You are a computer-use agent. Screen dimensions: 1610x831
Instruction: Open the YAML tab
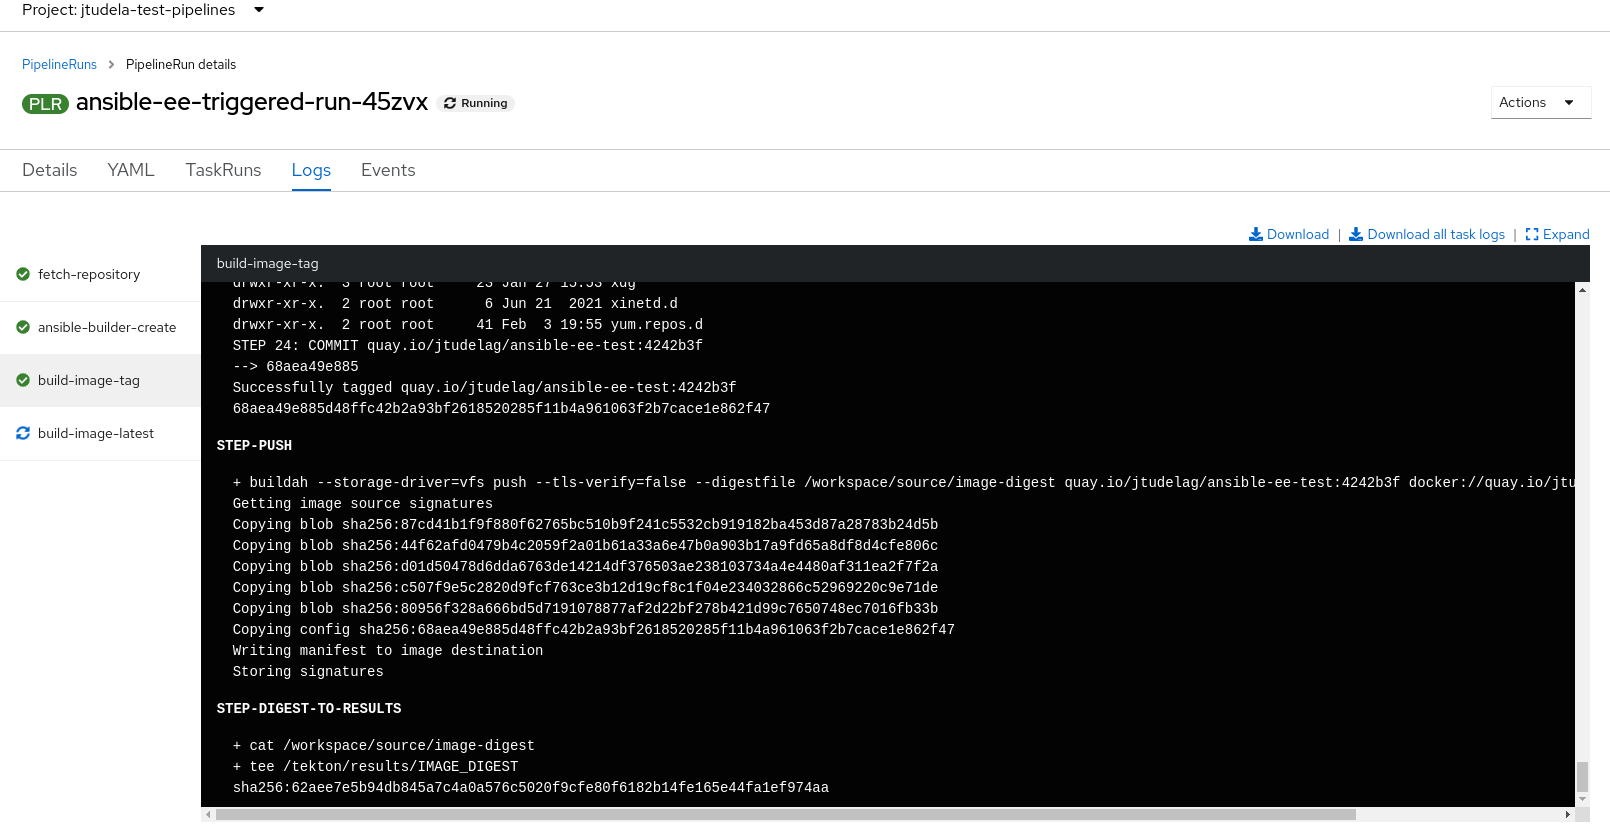(x=130, y=170)
